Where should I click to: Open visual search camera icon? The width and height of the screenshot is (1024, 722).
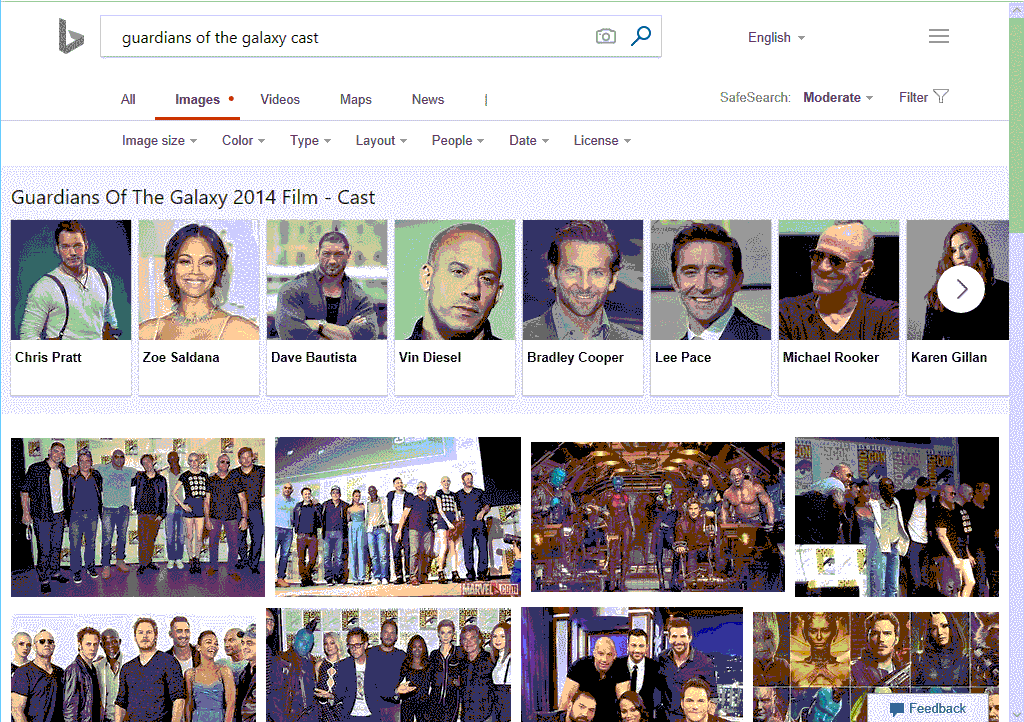(x=605, y=37)
